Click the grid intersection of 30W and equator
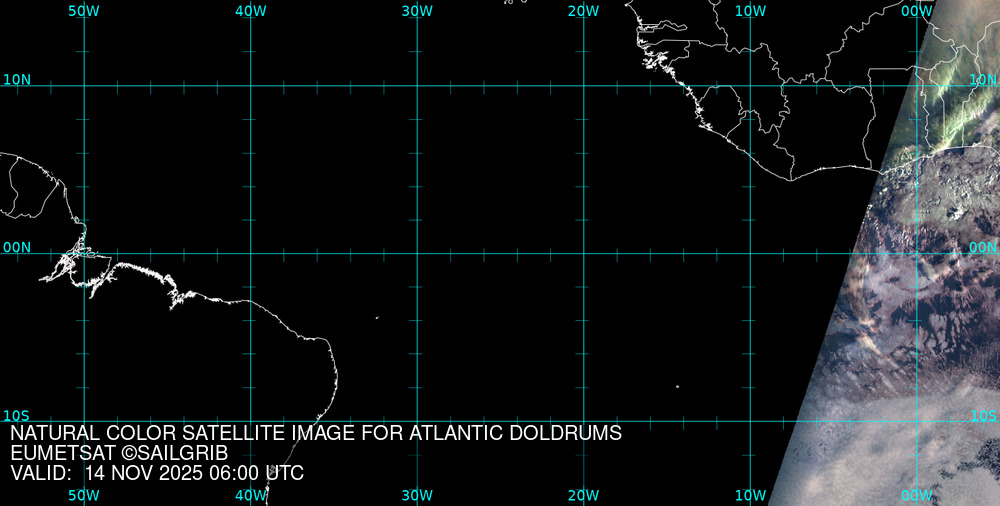1000x506 pixels. [417, 253]
